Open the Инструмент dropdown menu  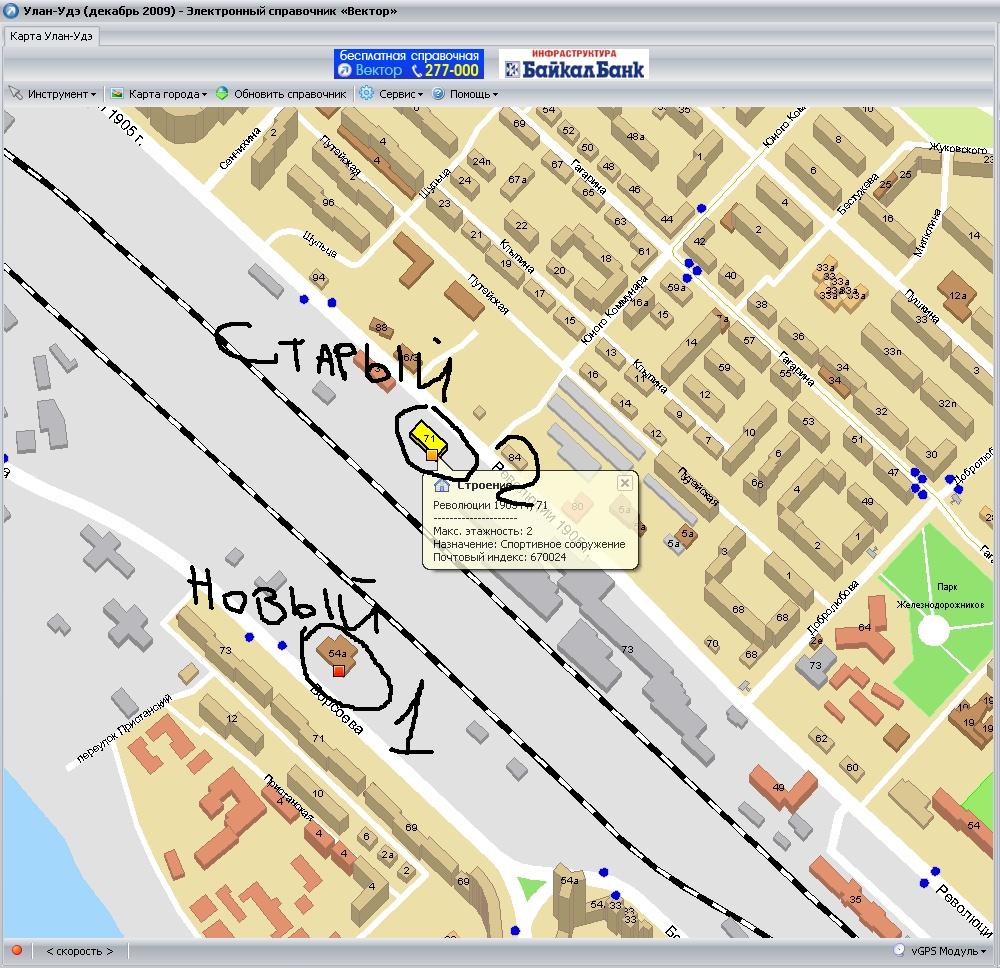click(55, 94)
